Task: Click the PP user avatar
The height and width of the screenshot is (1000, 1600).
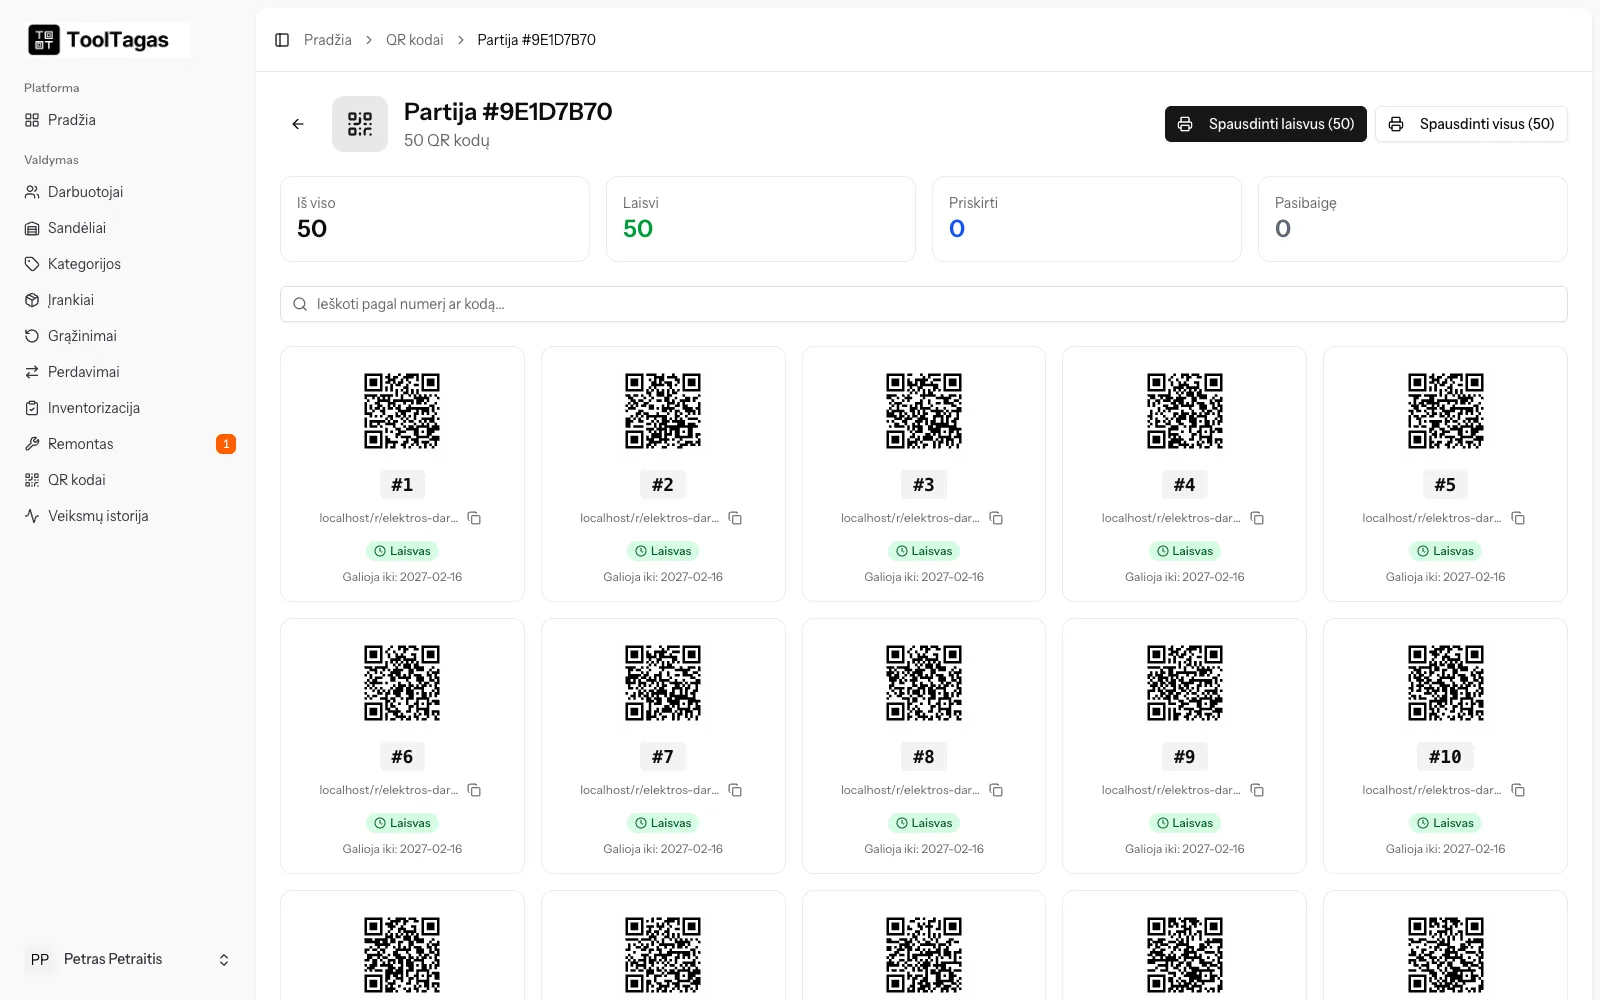Action: [40, 959]
